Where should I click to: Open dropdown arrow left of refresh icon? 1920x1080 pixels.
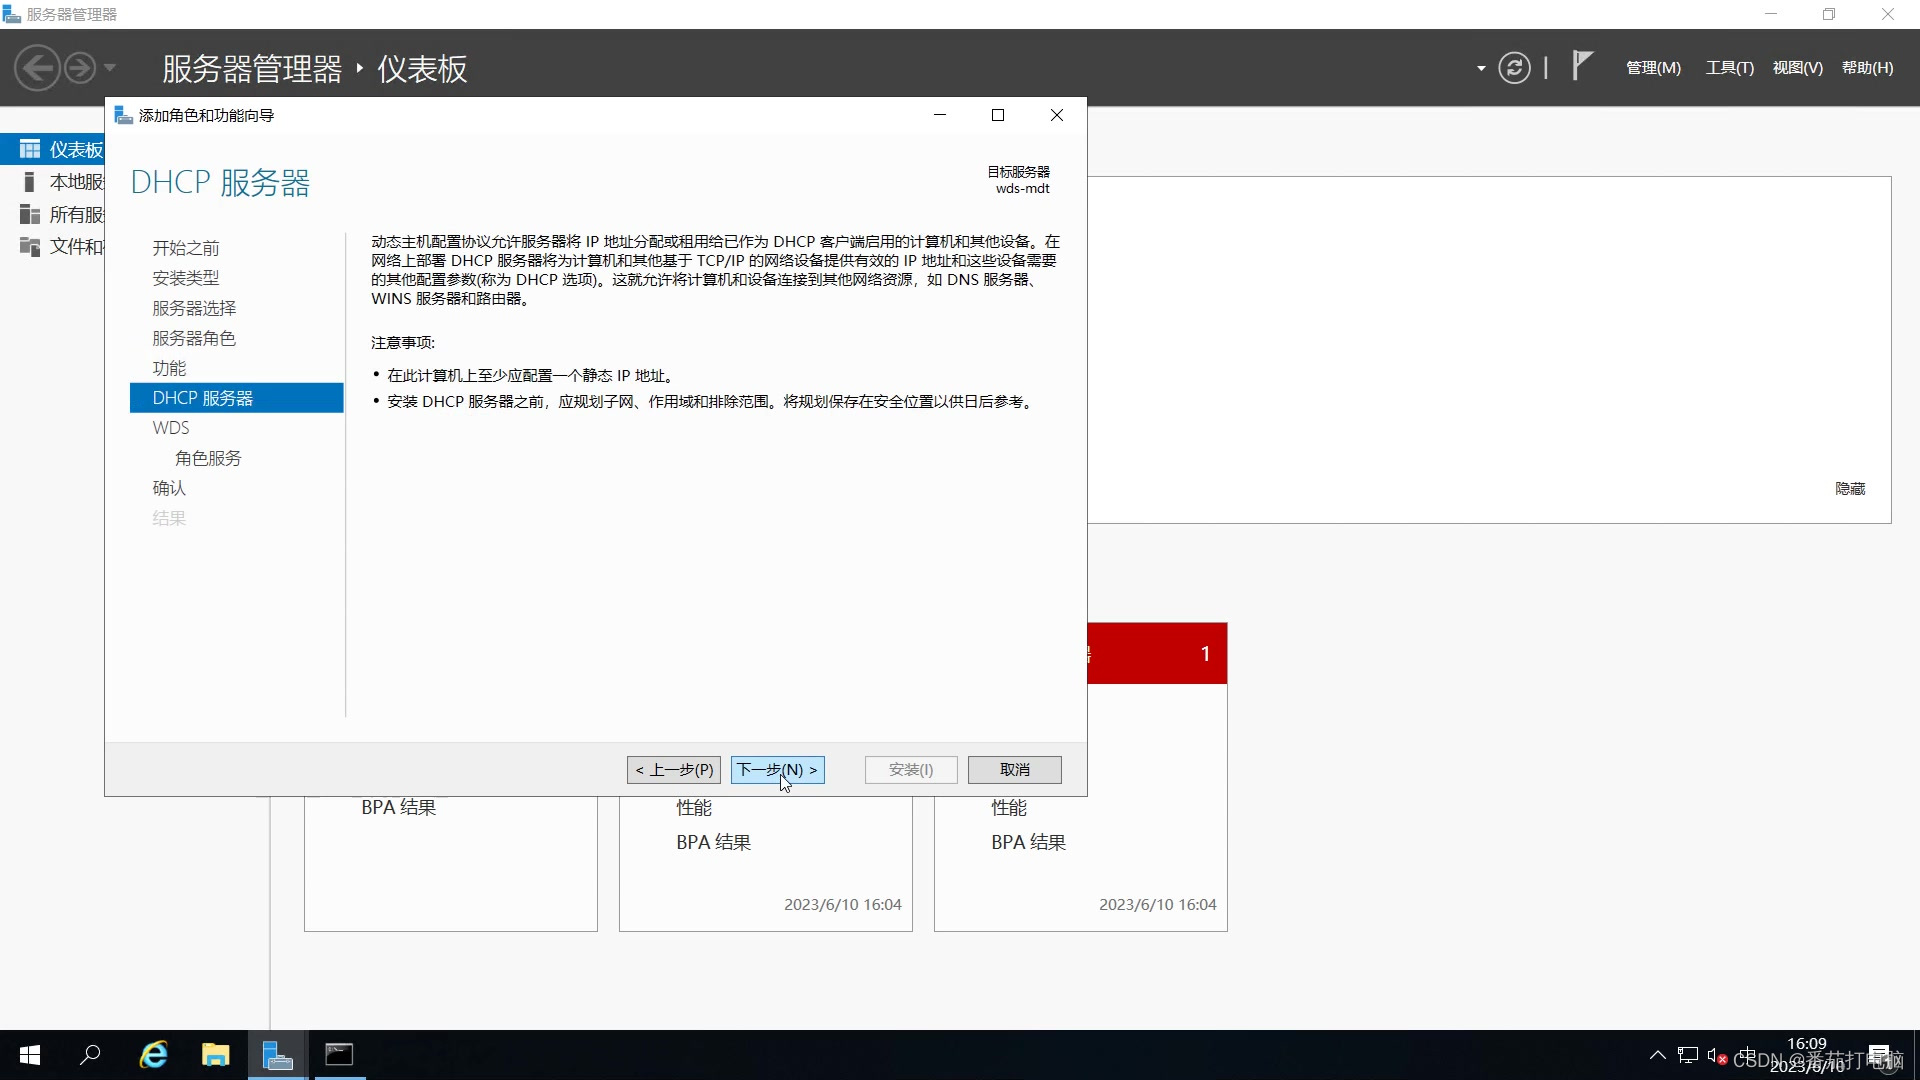[1481, 68]
